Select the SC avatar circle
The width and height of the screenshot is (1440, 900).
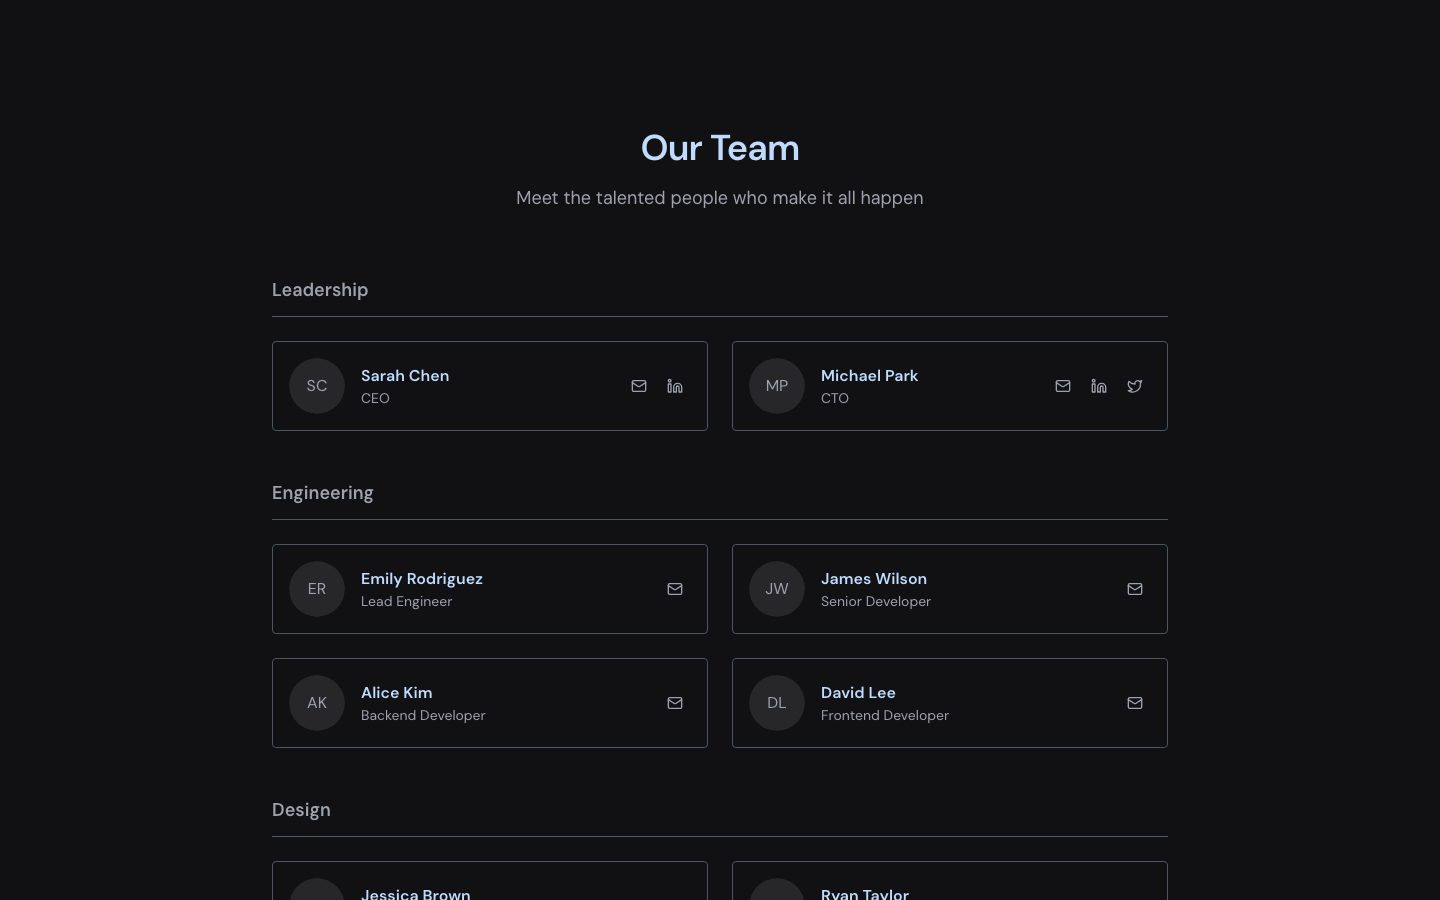(317, 386)
